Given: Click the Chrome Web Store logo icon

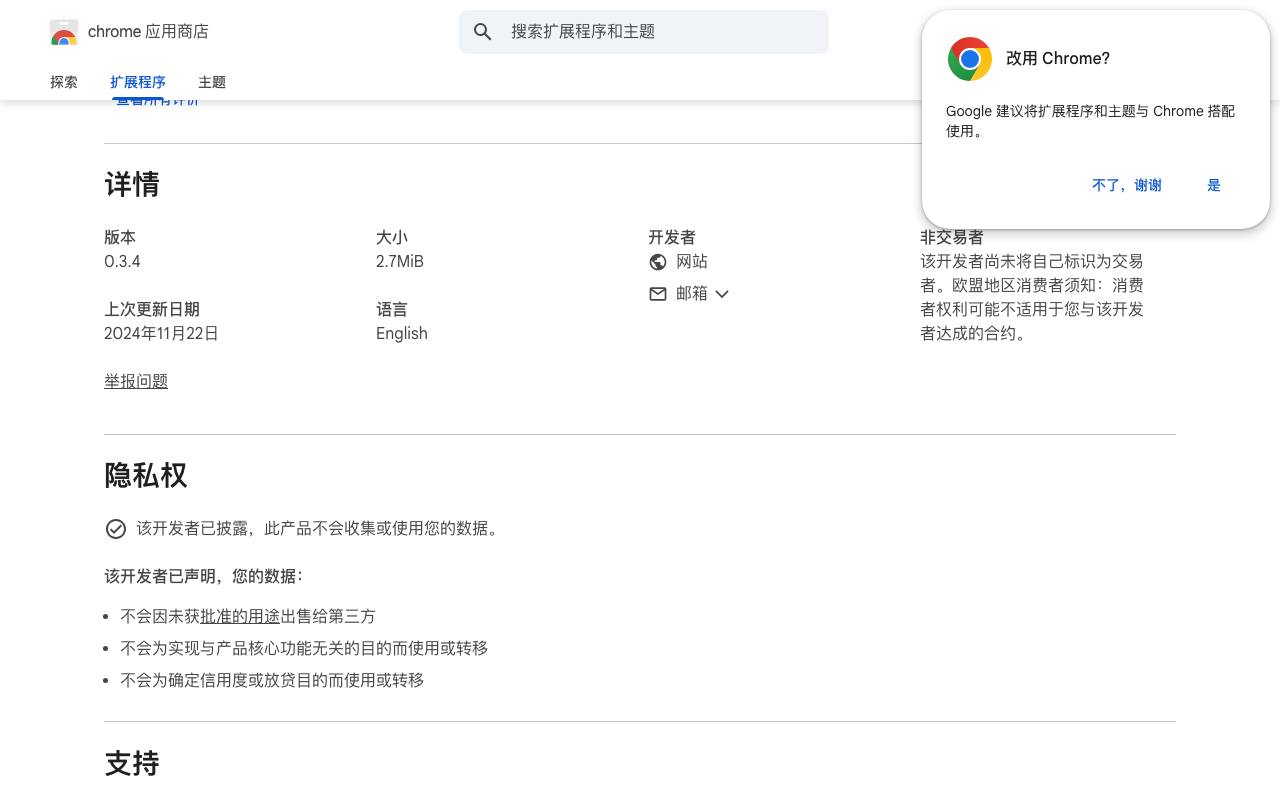Looking at the screenshot, I should 64,32.
